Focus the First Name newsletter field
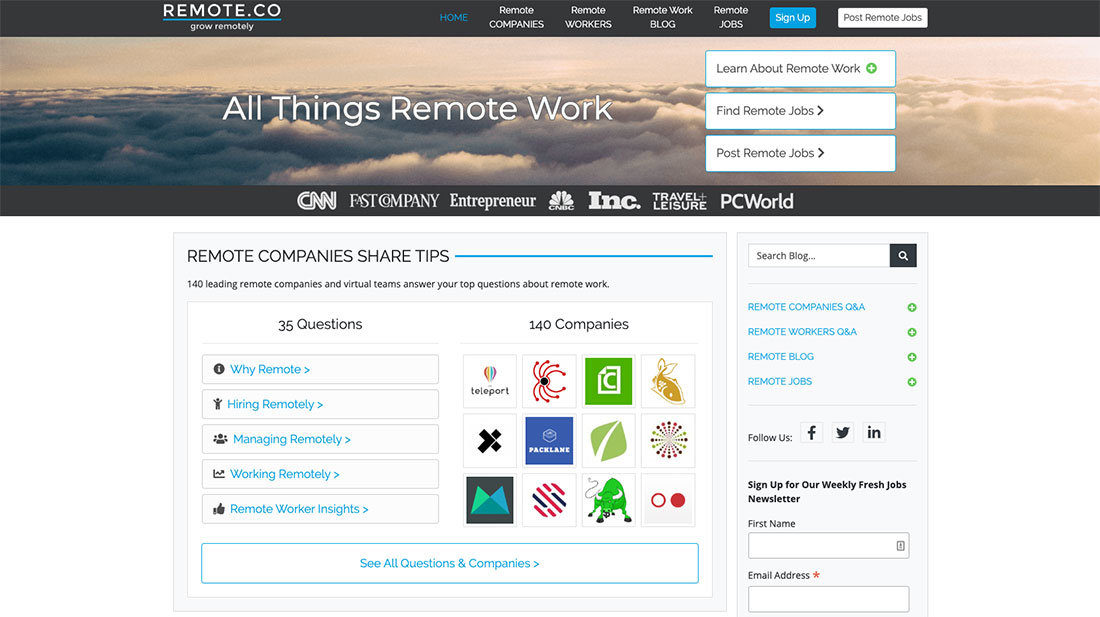Image resolution: width=1100 pixels, height=617 pixels. pyautogui.click(x=829, y=545)
